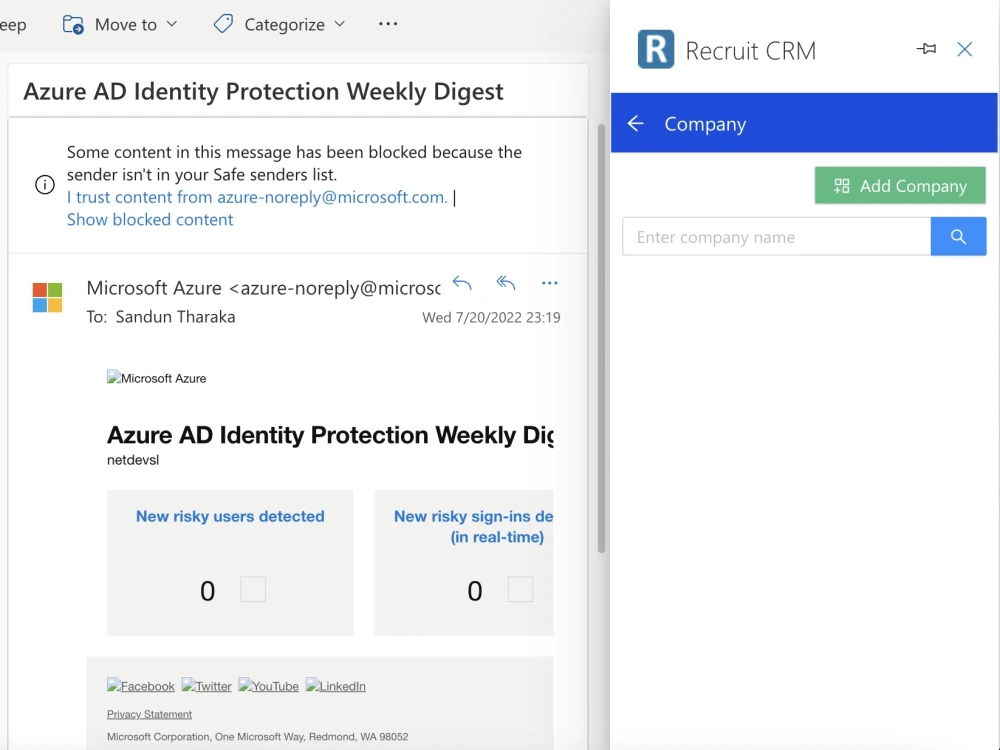This screenshot has width=1000, height=750.
Task: Click recipient name Sandun Tharaka
Action: 175,317
